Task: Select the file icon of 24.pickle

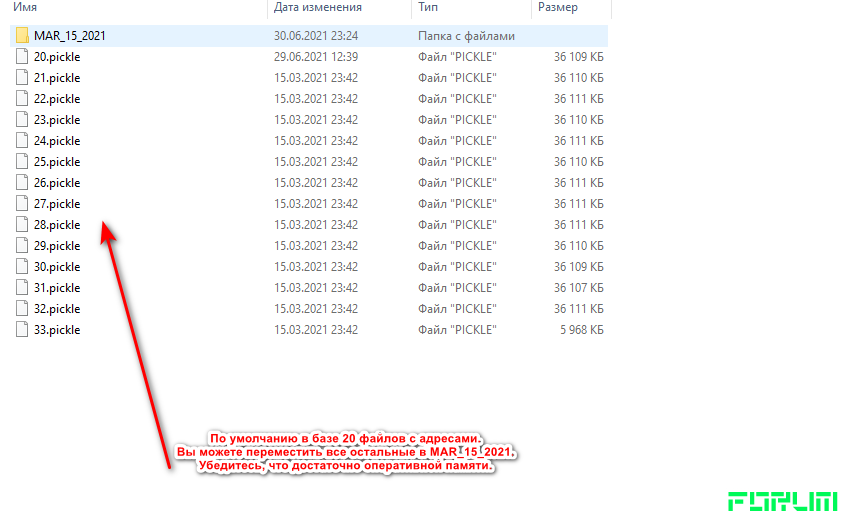Action: (22, 141)
